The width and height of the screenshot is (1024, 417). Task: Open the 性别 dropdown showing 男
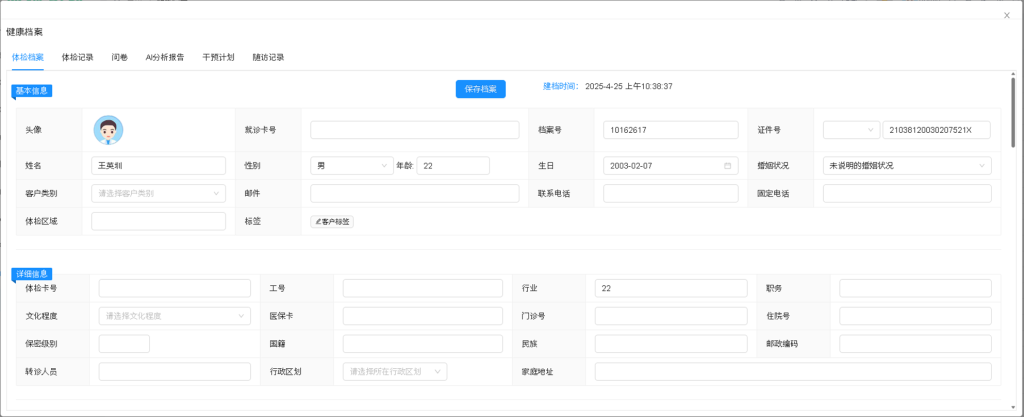[x=352, y=166]
